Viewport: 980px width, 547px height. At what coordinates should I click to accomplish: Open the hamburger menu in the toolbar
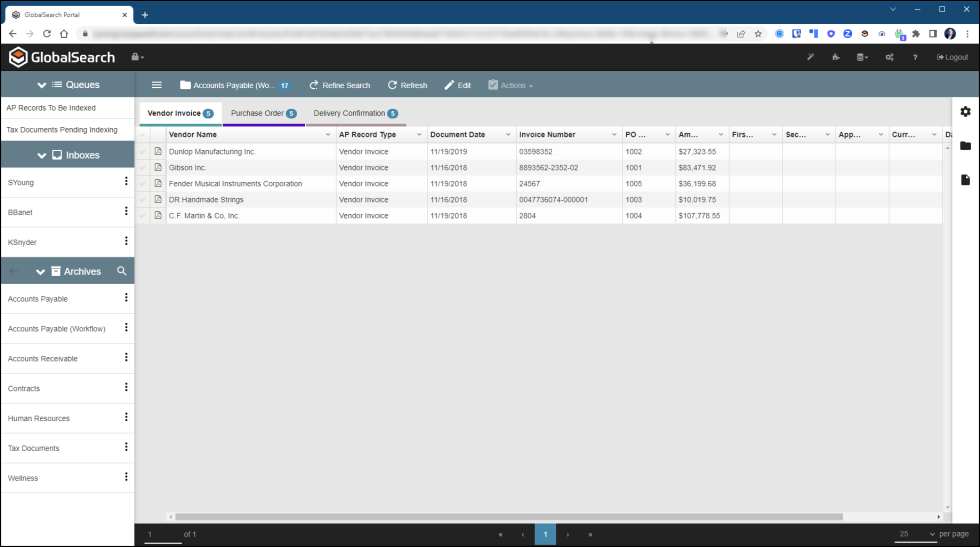(157, 85)
